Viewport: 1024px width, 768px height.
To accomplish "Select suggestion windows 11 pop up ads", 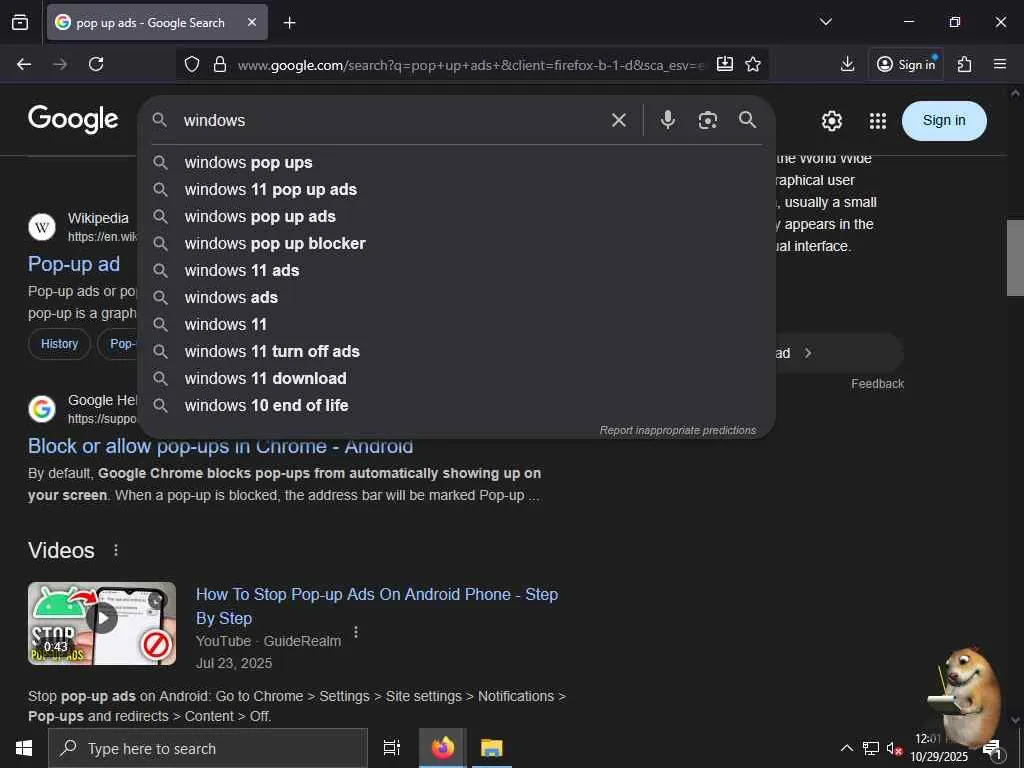I will 456,189.
